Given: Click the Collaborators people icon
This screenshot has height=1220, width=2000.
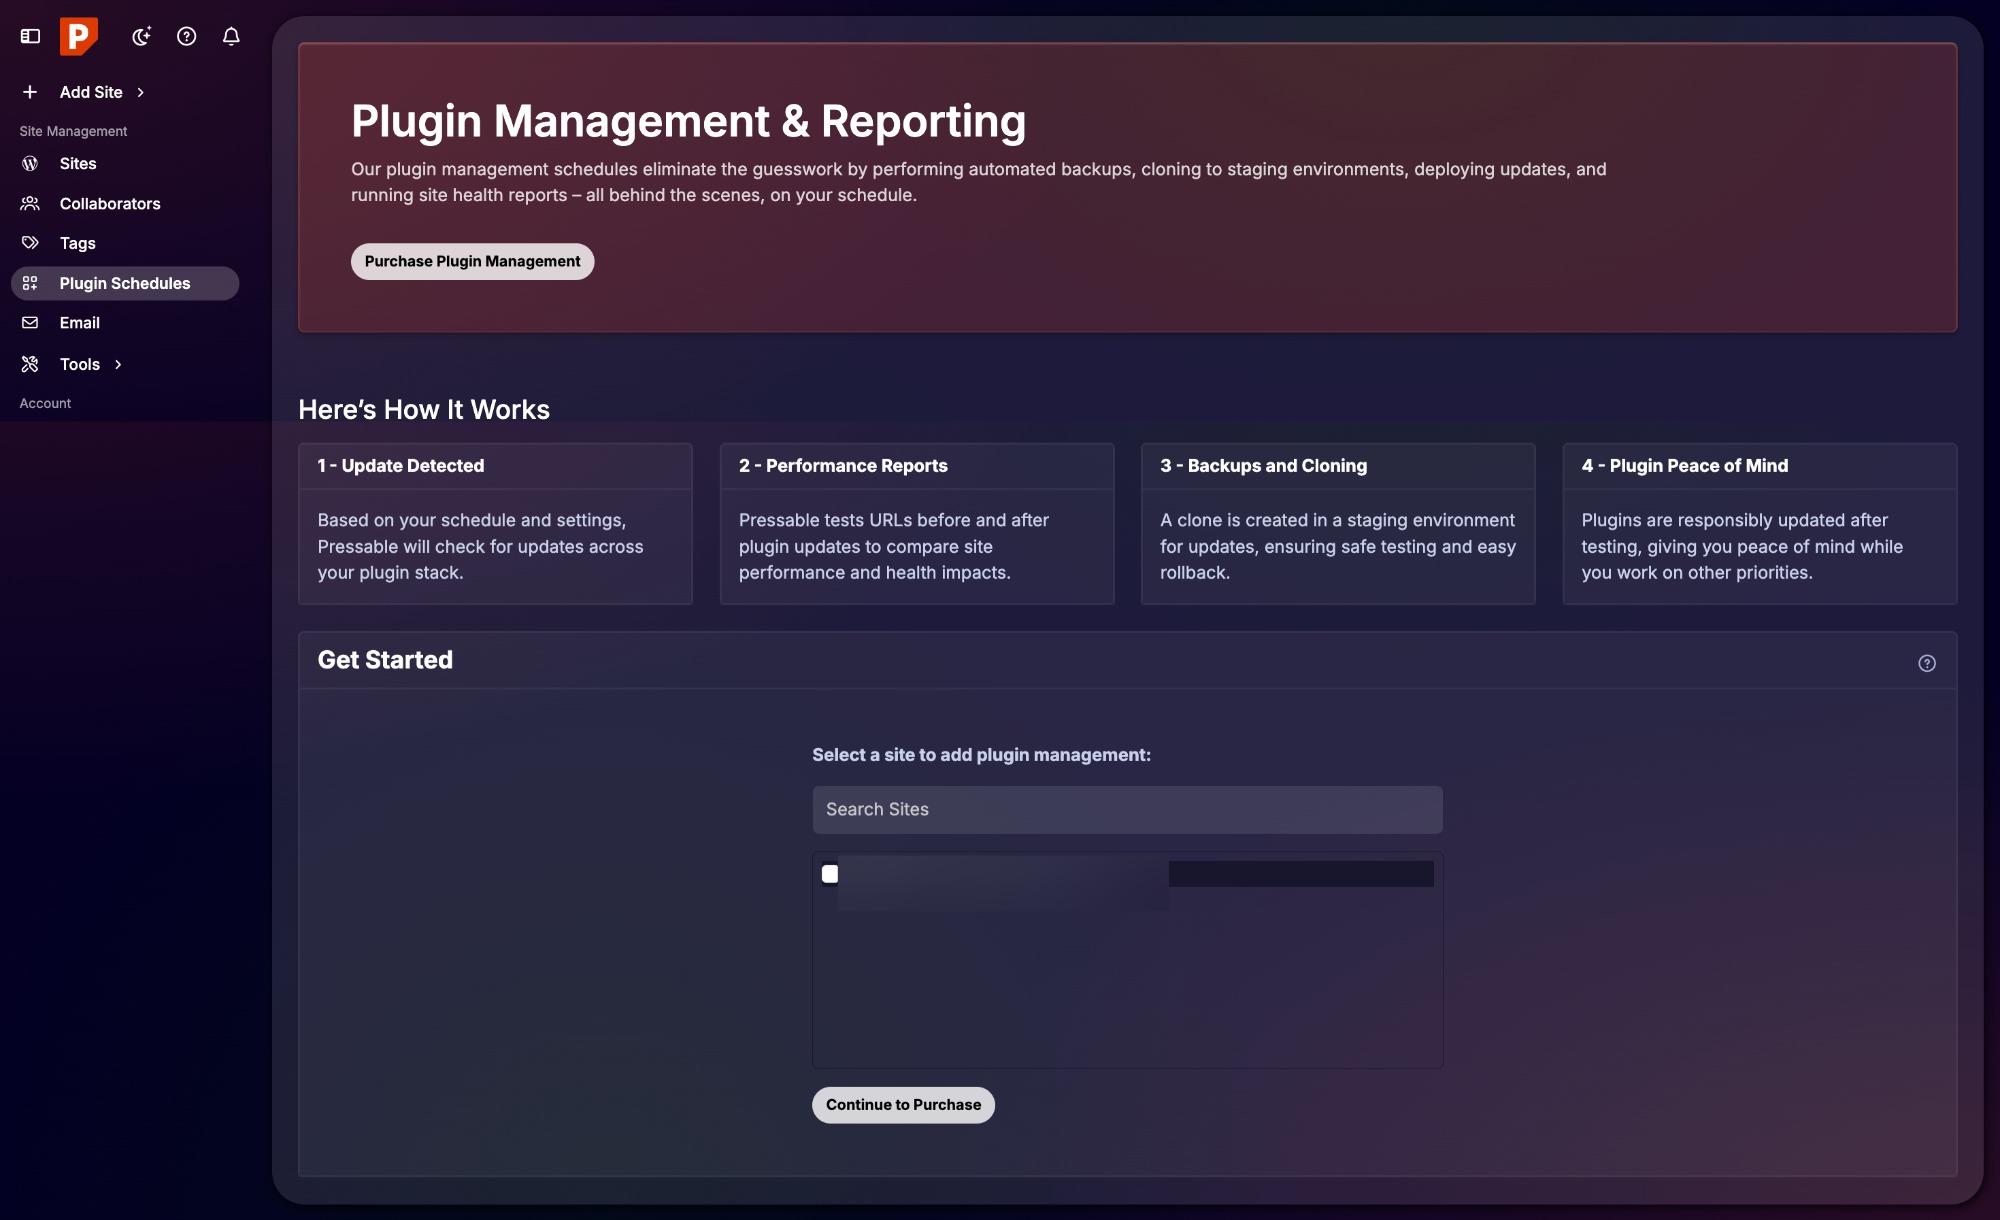Looking at the screenshot, I should tap(30, 203).
